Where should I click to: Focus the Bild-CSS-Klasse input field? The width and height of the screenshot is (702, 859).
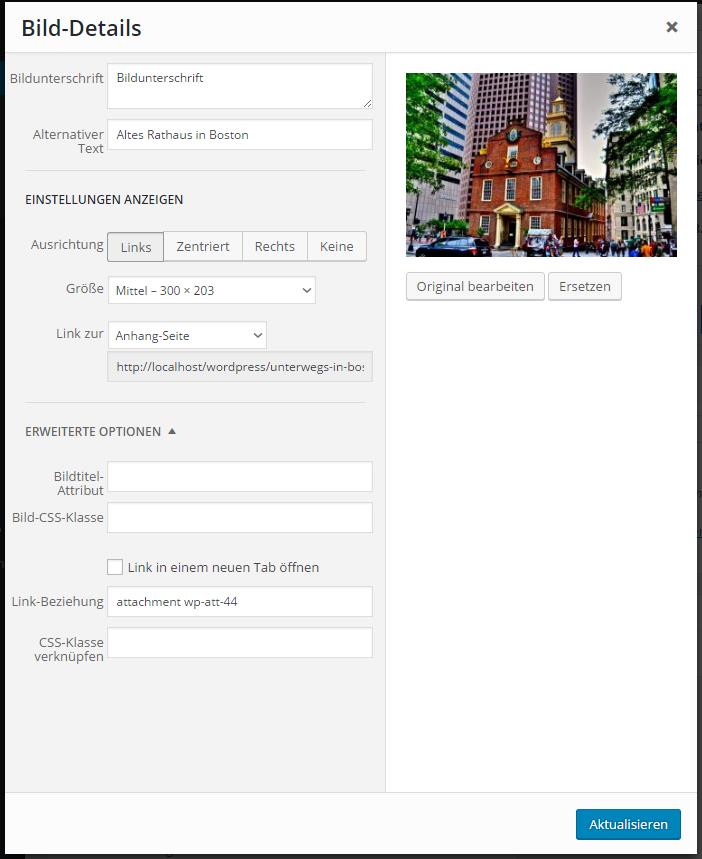[x=239, y=518]
